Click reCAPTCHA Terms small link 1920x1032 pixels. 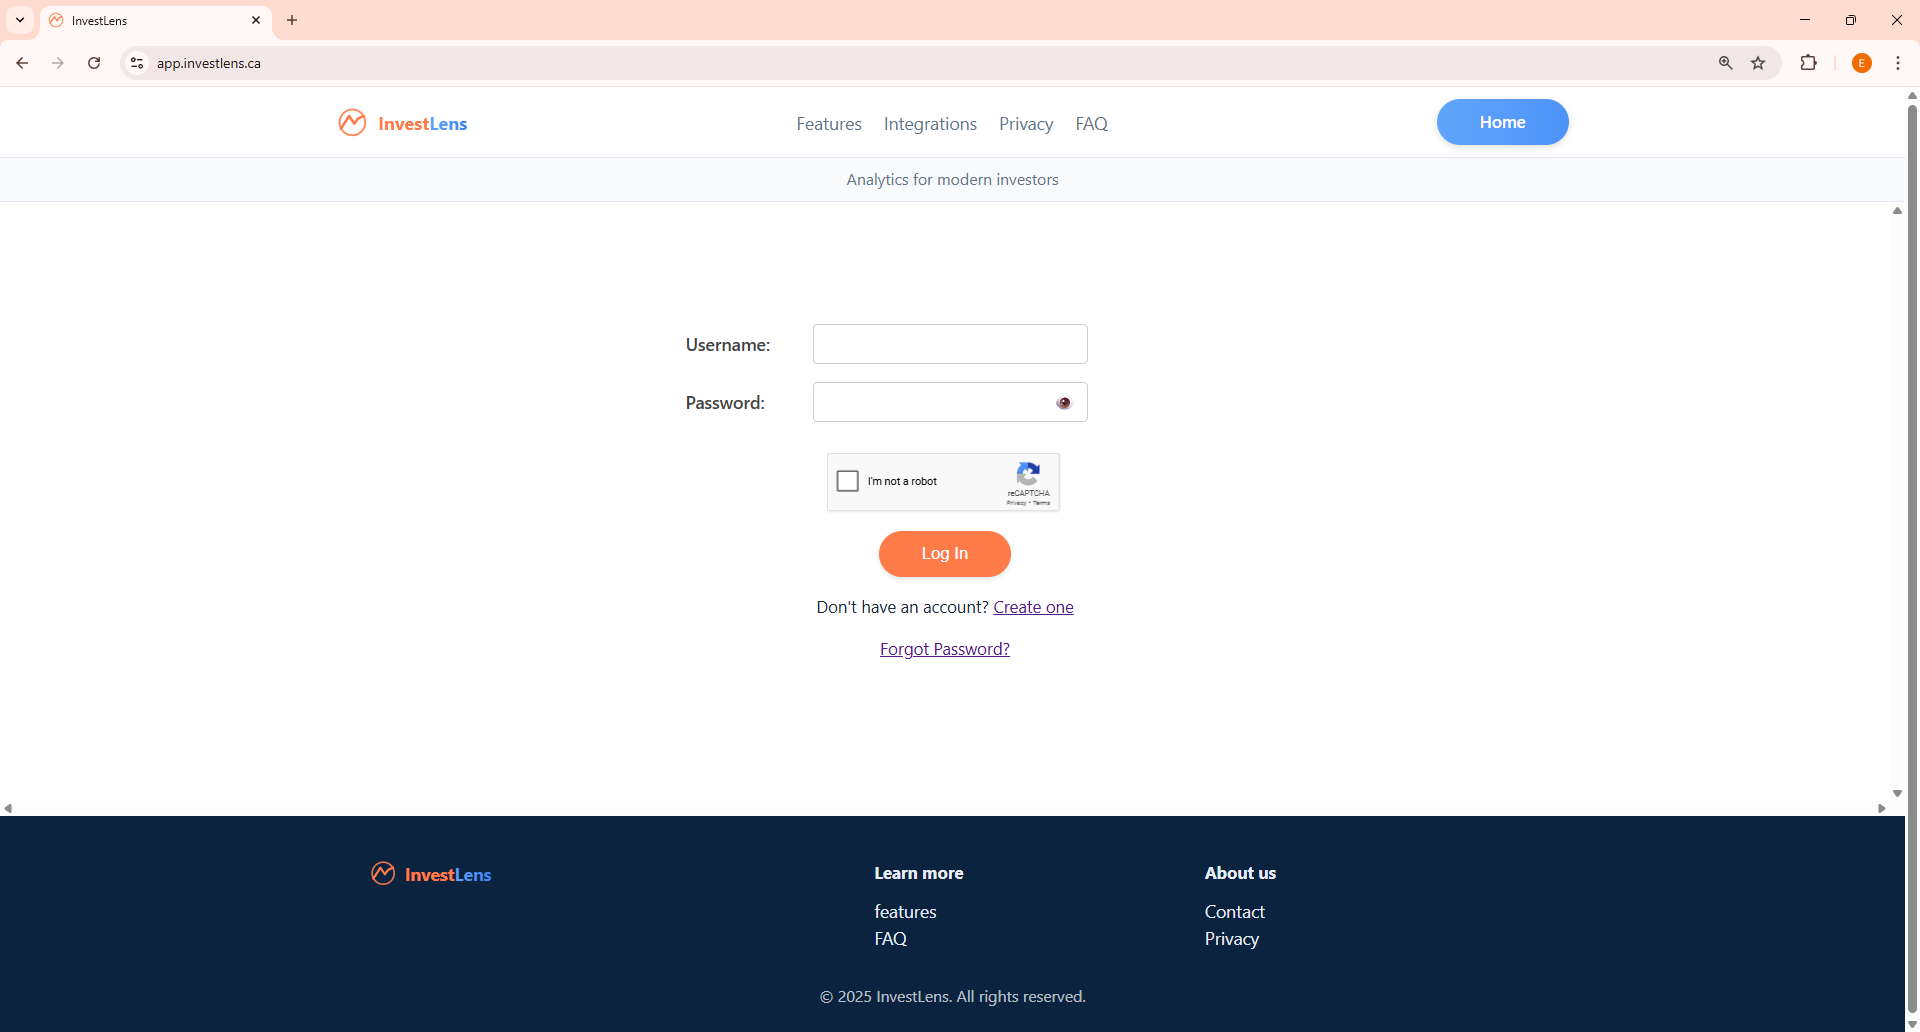pyautogui.click(x=1041, y=503)
